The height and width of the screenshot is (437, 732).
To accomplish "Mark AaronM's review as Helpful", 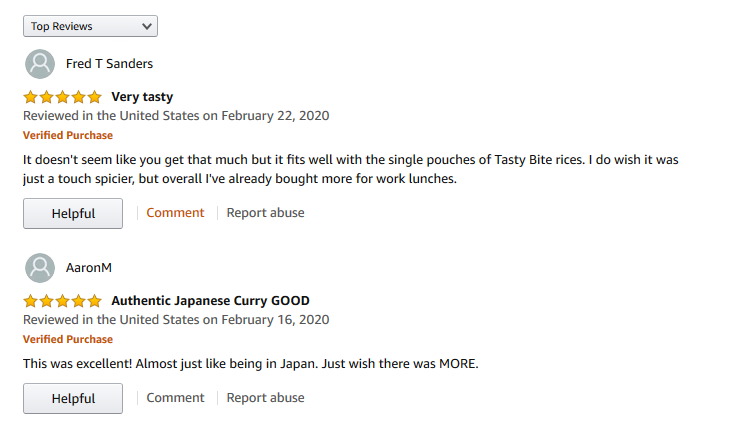I will pos(73,398).
